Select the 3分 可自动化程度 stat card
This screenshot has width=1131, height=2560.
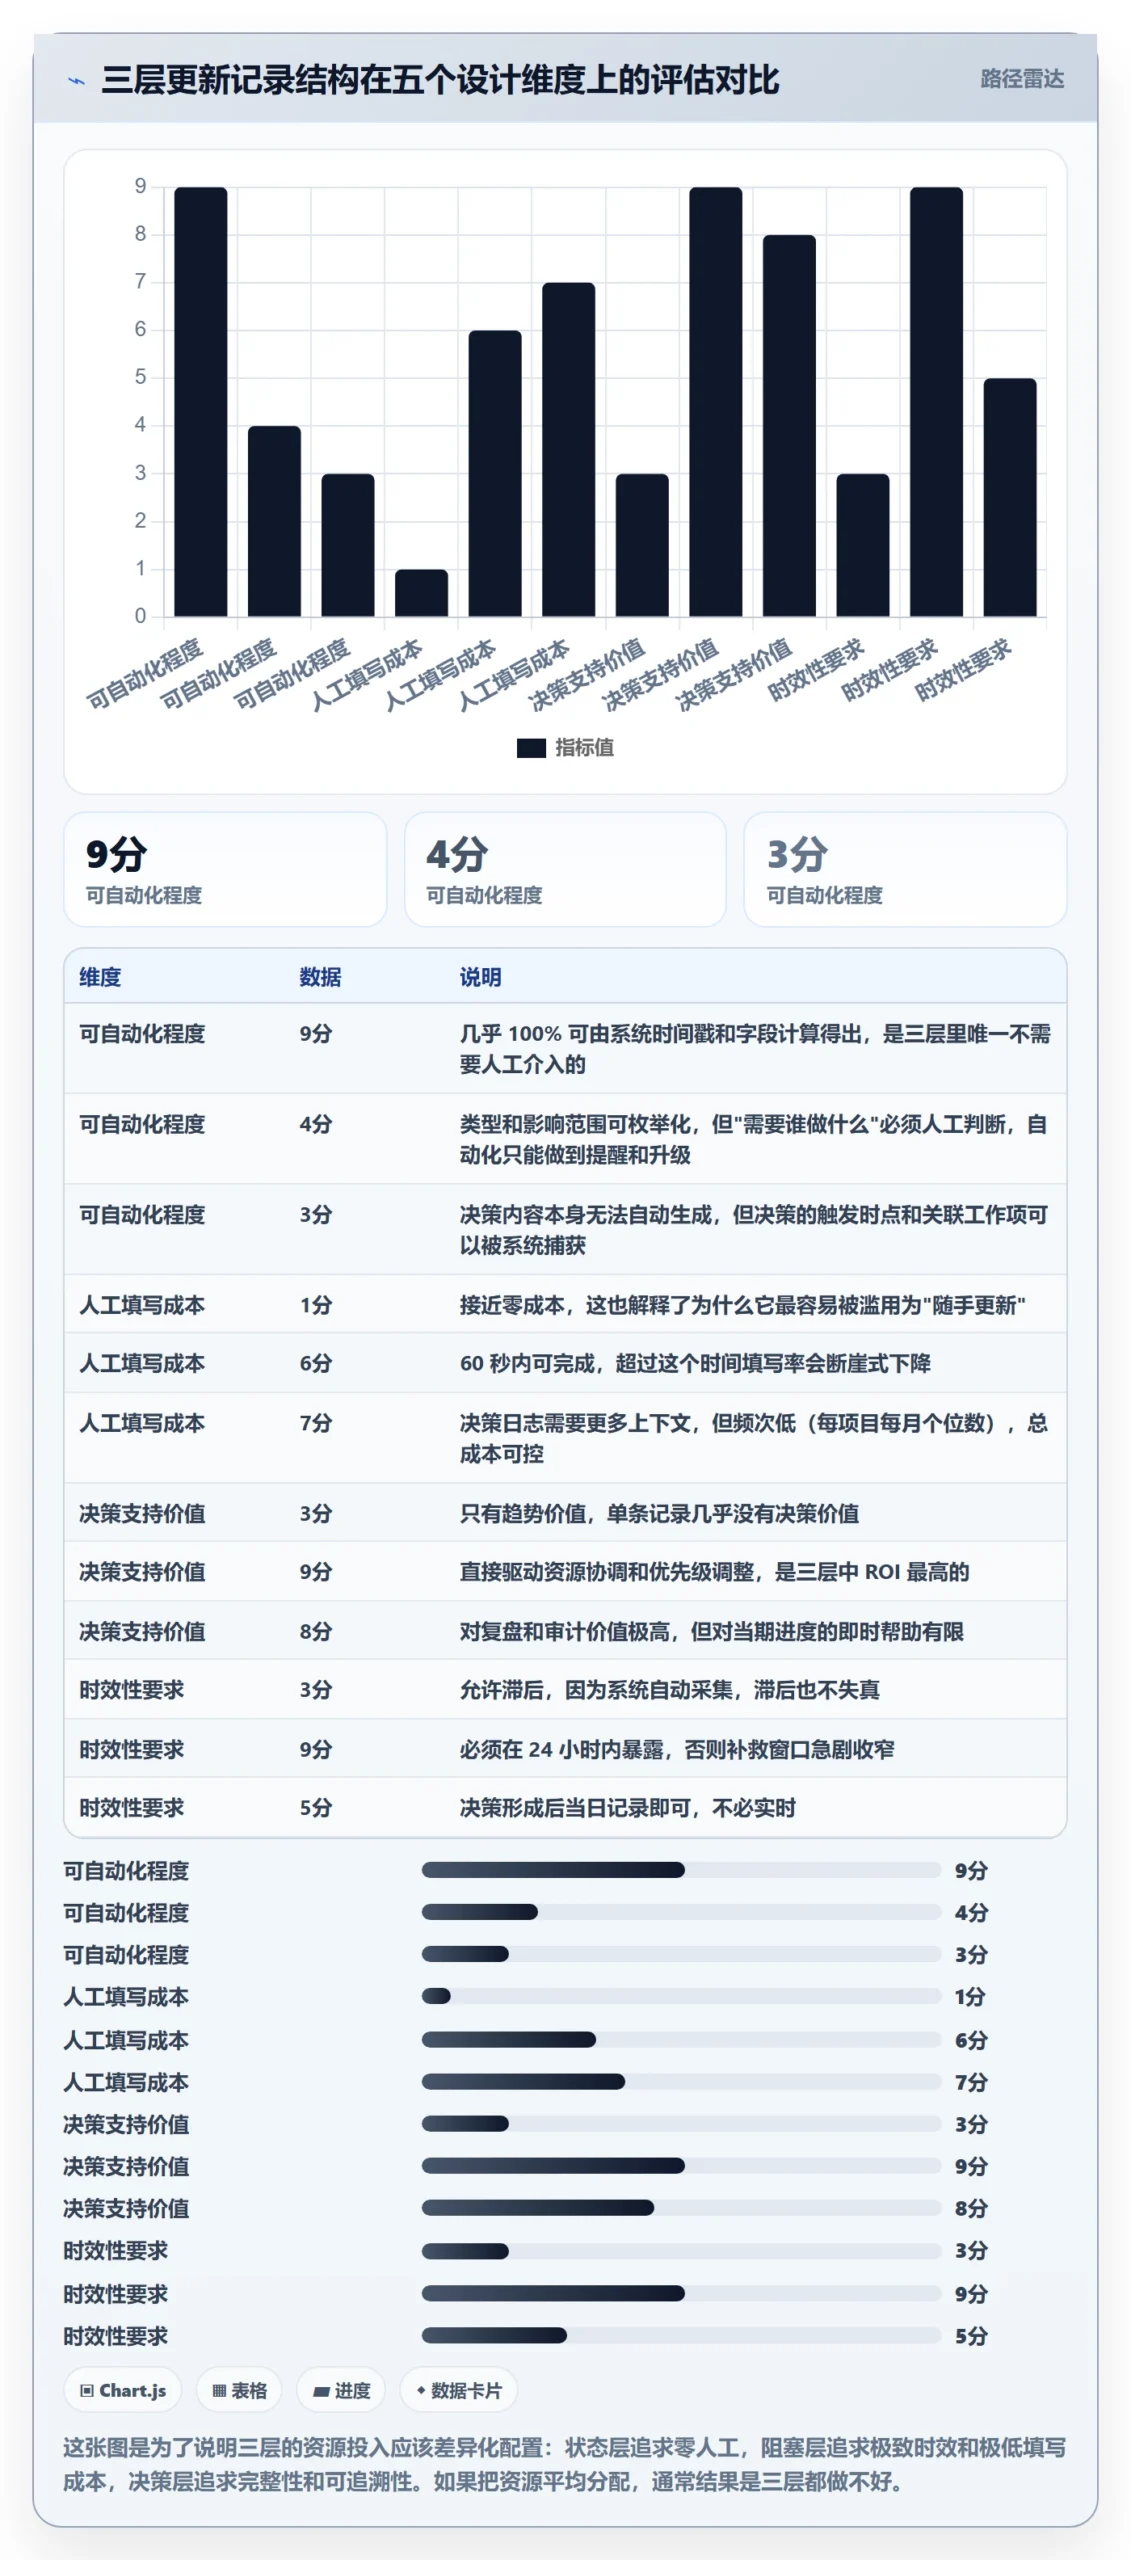(x=905, y=869)
